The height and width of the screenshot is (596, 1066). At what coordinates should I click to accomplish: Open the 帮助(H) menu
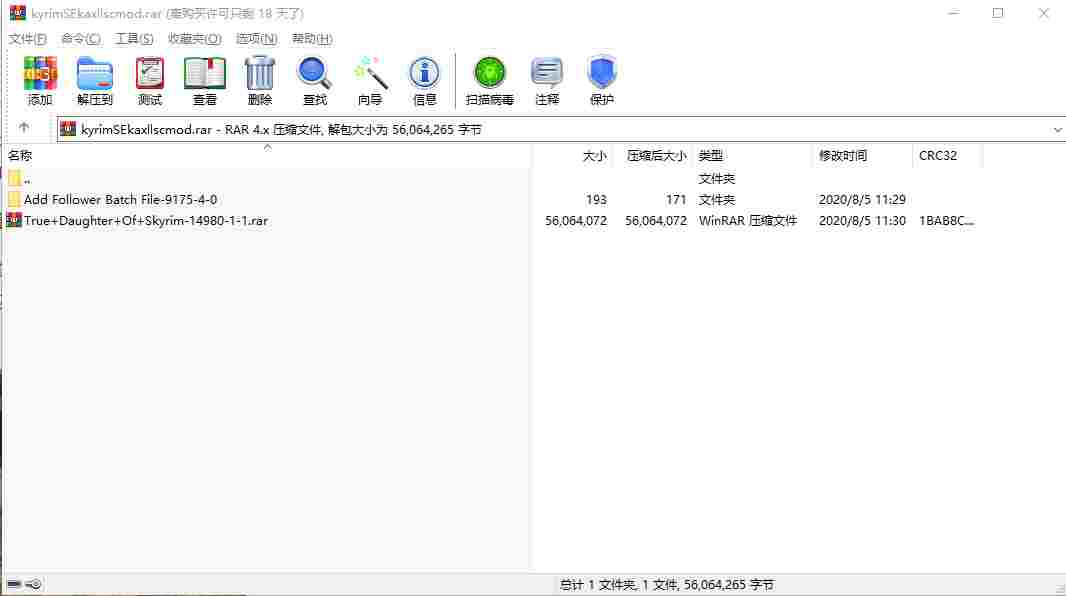(312, 39)
